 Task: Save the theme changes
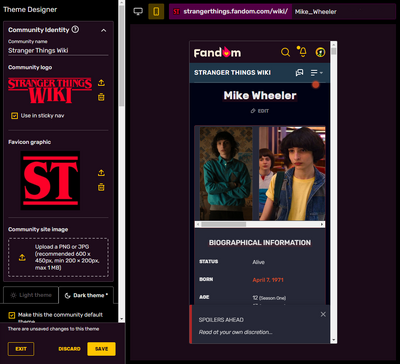click(101, 349)
